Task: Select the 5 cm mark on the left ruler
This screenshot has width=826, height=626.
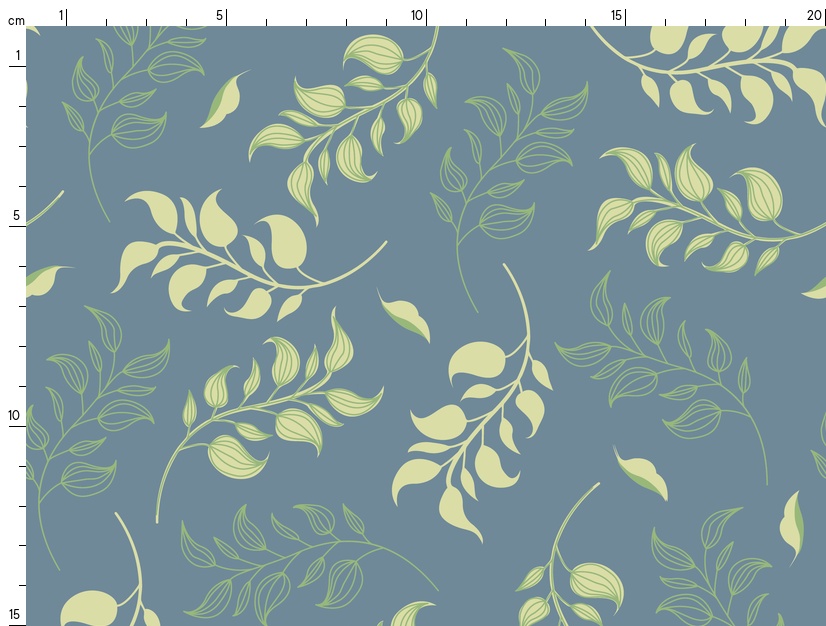Action: (16, 215)
